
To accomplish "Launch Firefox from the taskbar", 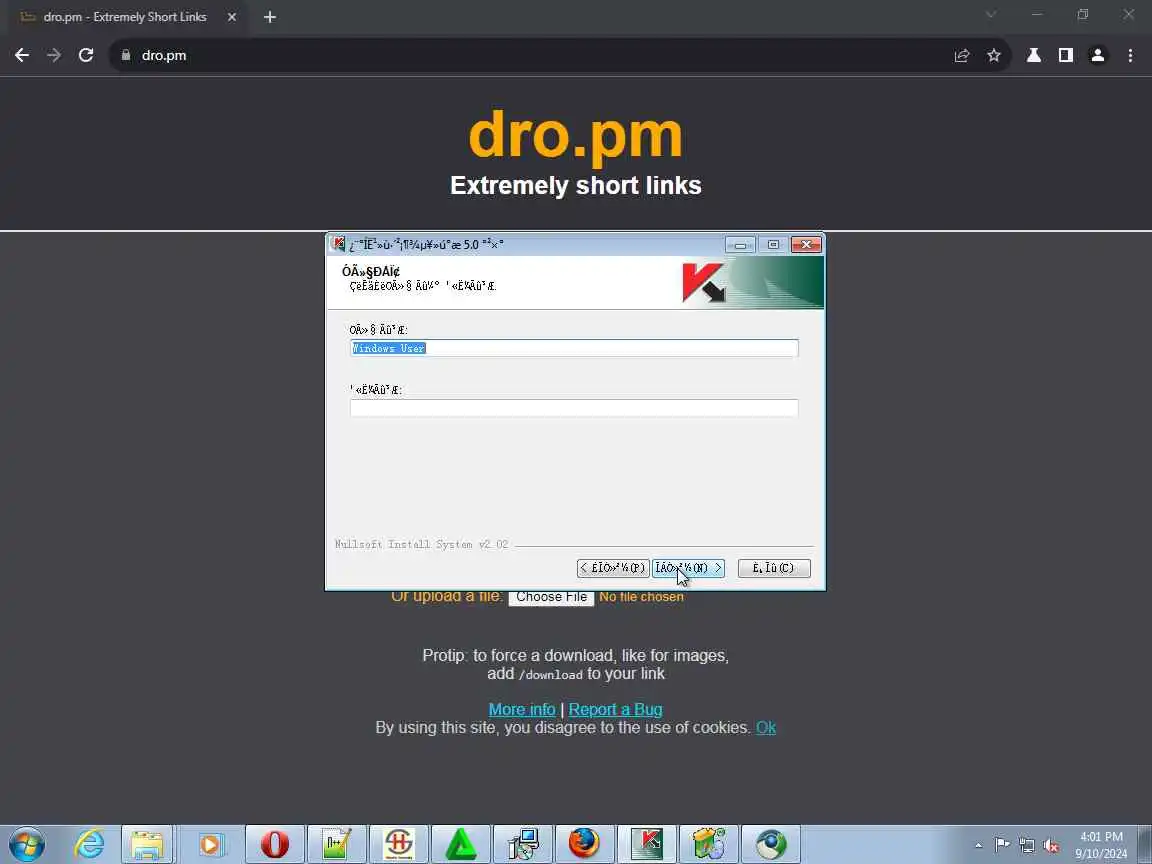I will [x=585, y=844].
